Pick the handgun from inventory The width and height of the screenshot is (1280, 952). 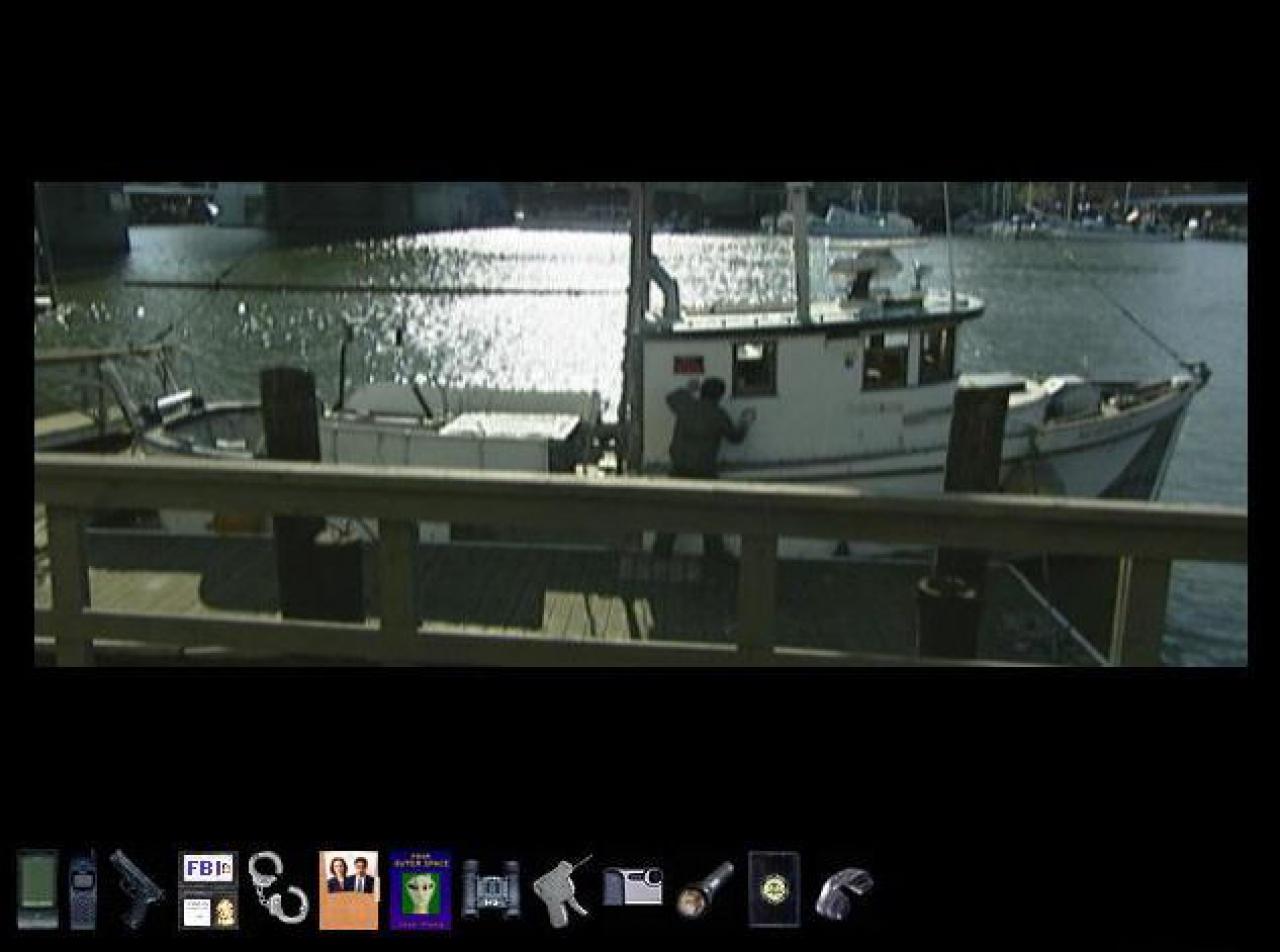point(136,888)
